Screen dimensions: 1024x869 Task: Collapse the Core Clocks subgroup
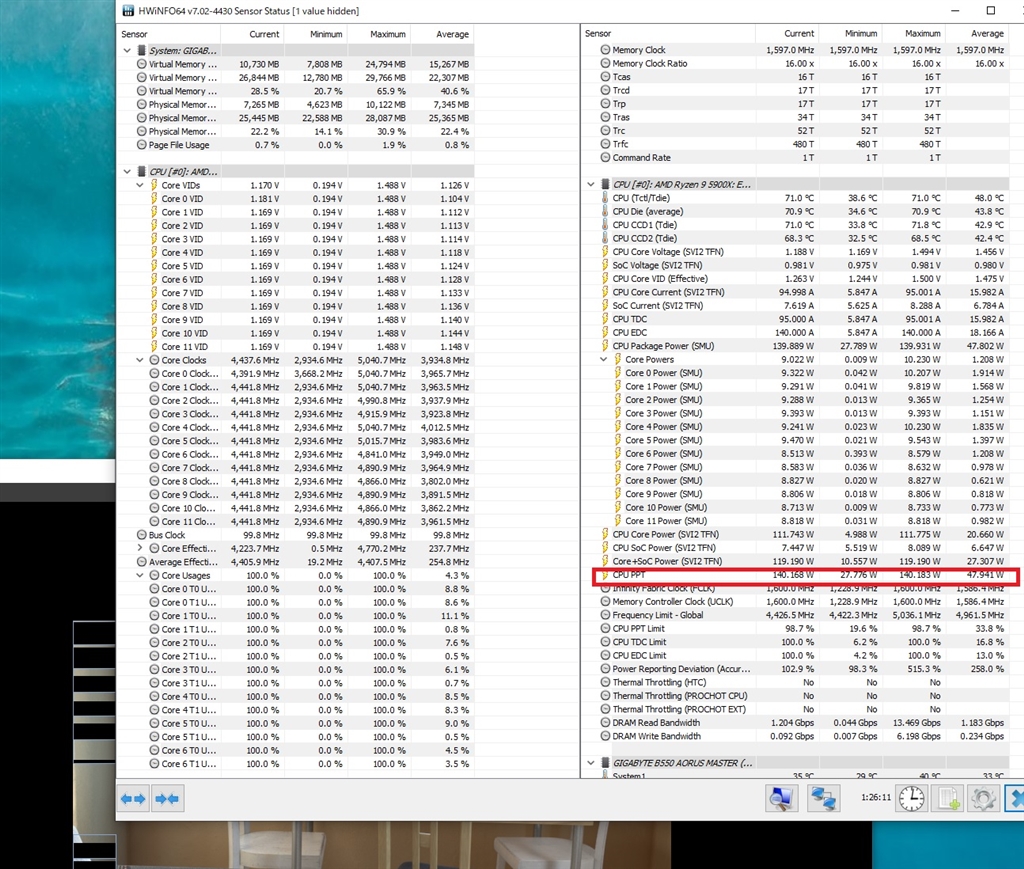point(140,360)
